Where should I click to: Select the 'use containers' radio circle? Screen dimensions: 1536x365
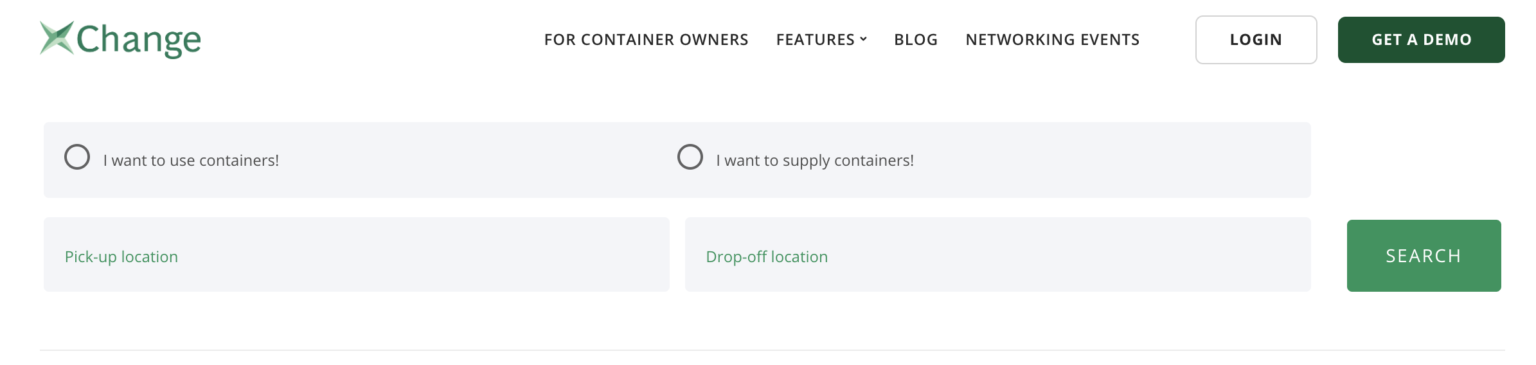[x=77, y=157]
